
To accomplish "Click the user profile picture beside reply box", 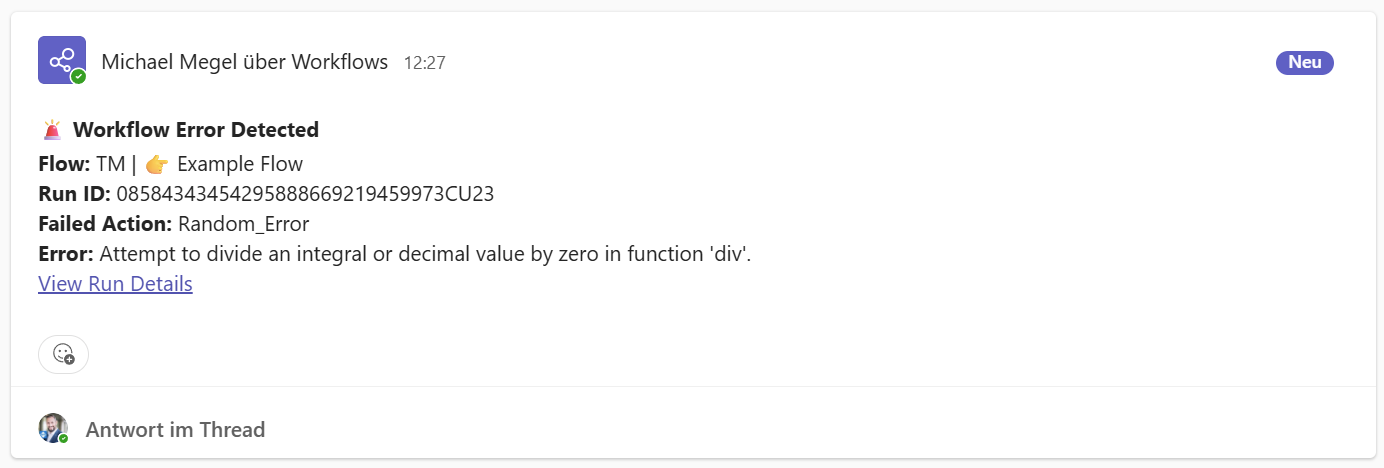I will (x=52, y=428).
